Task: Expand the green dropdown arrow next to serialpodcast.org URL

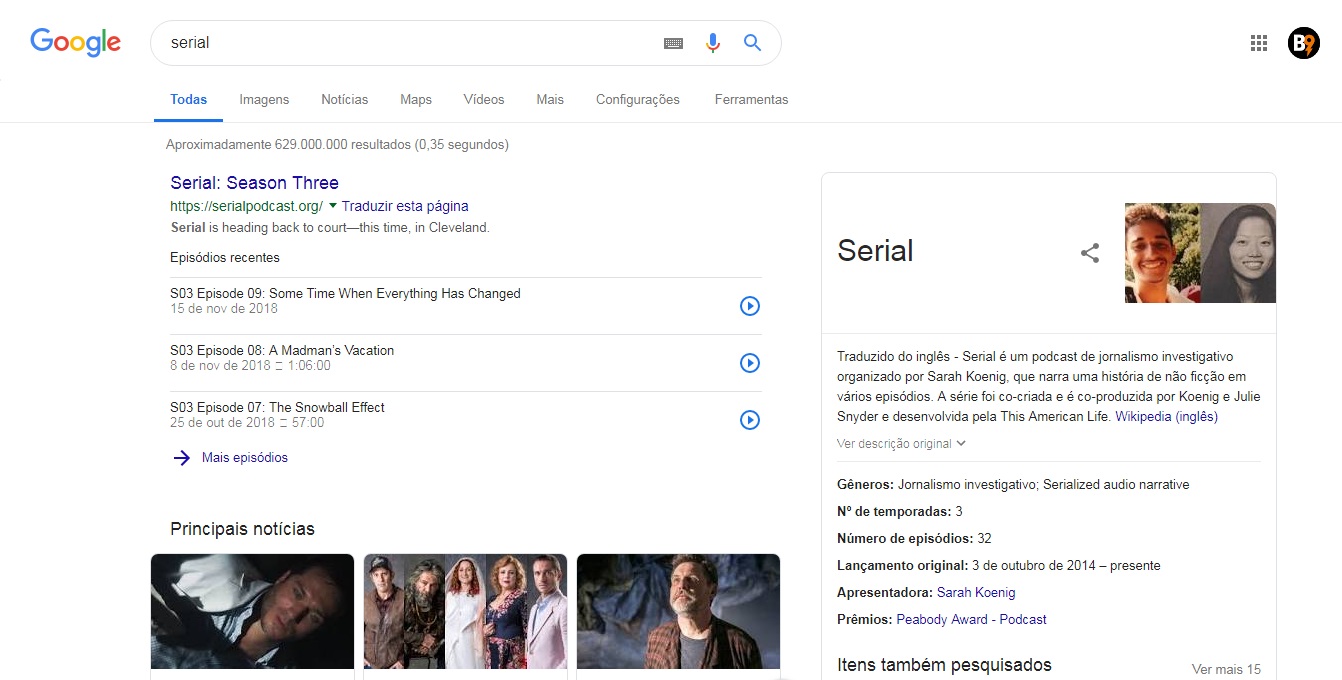Action: click(x=333, y=205)
